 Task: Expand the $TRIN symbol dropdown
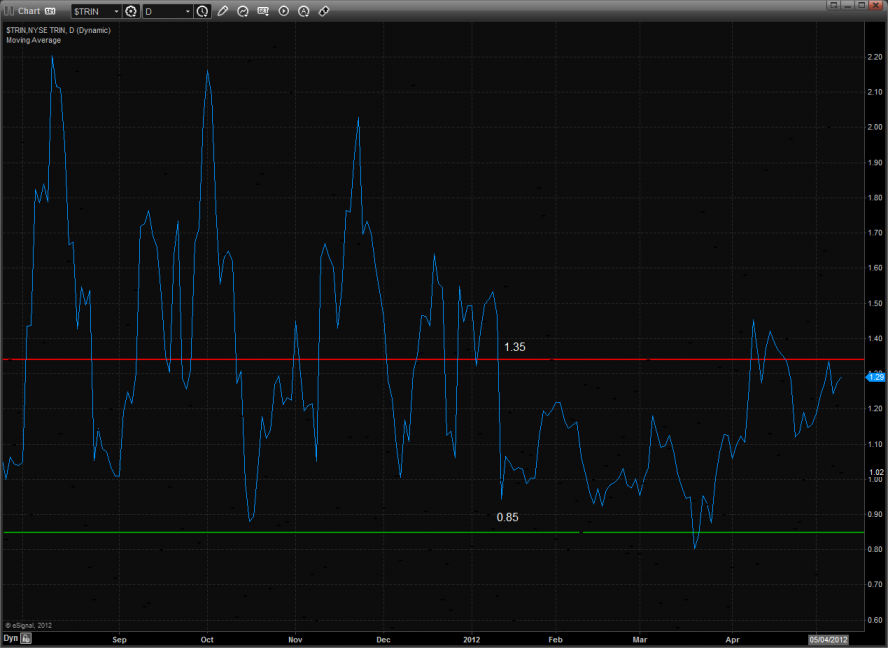click(115, 11)
